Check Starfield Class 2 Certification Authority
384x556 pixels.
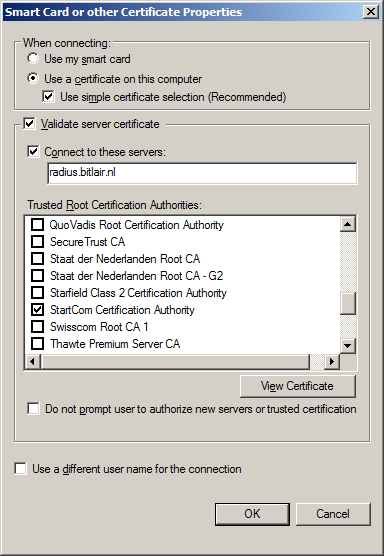[37, 293]
